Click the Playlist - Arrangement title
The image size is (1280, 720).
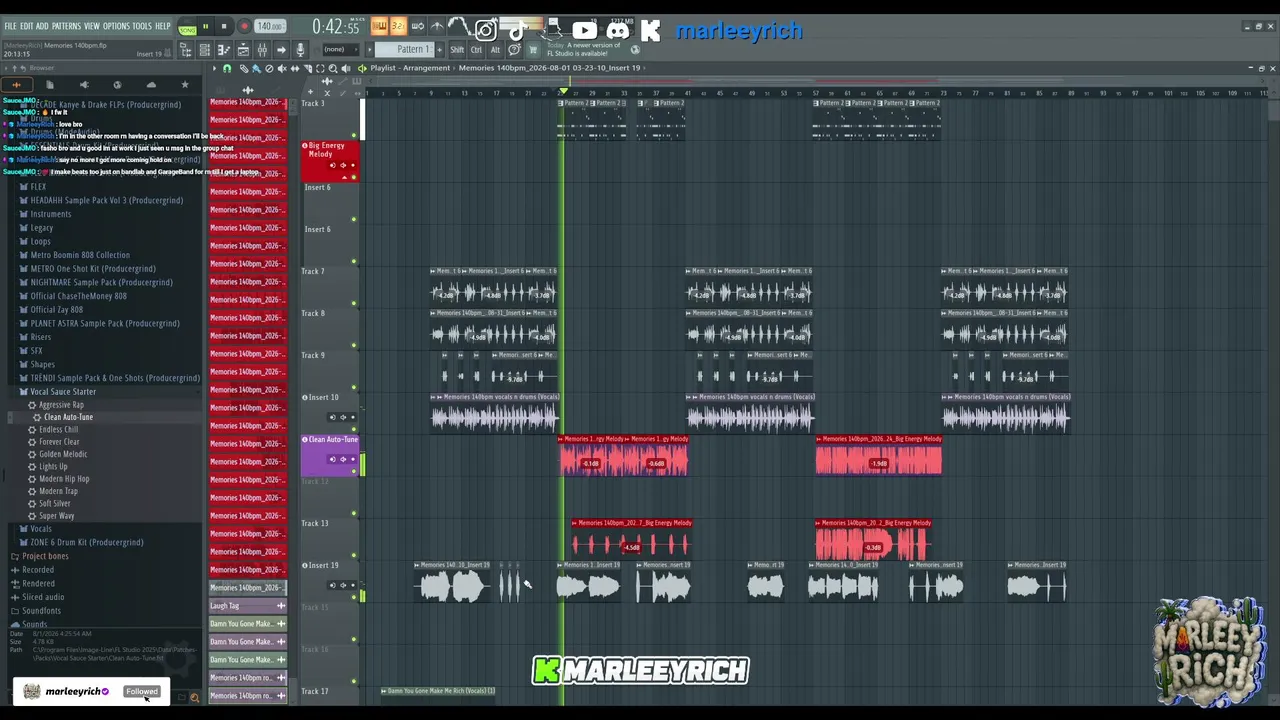tap(410, 68)
